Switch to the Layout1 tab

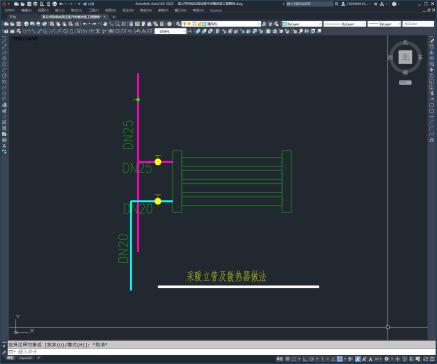(25, 358)
